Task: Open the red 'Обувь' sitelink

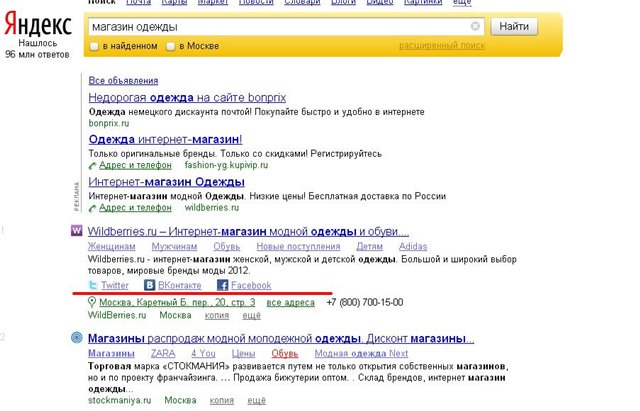Action: pos(285,353)
